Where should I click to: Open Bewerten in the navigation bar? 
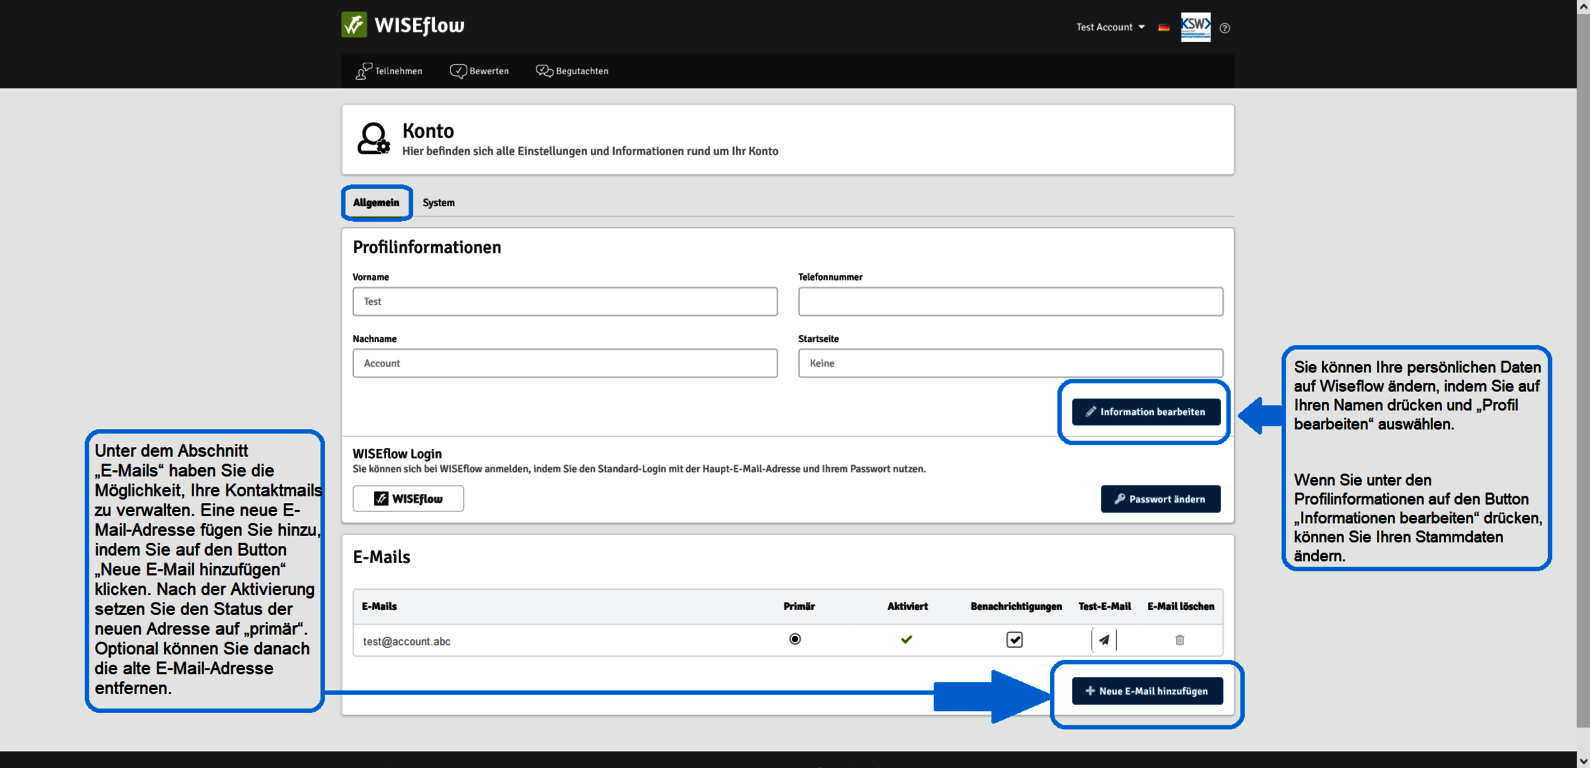480,71
